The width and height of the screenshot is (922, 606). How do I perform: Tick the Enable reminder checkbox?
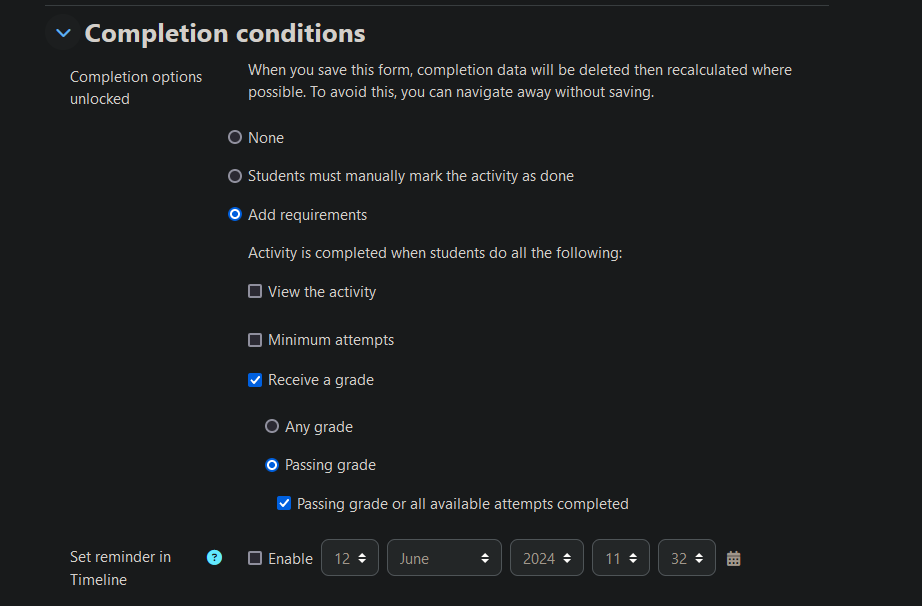255,558
